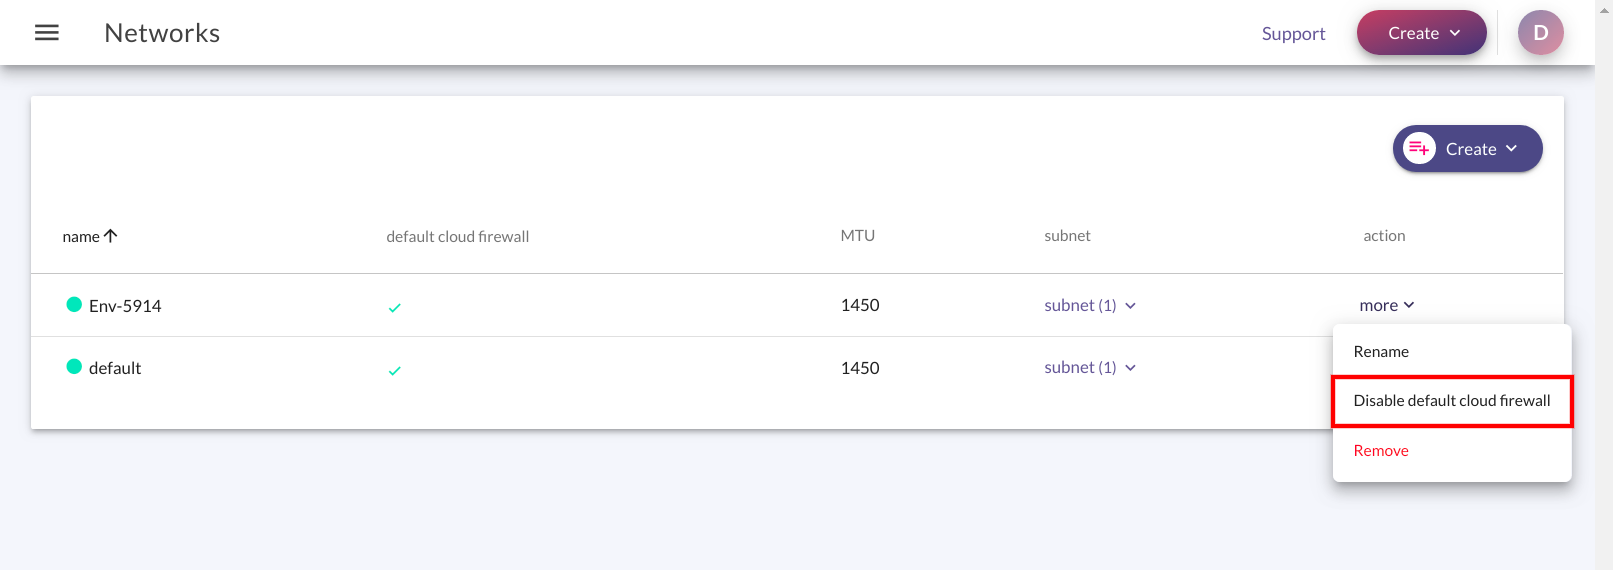This screenshot has height=570, width=1613.
Task: Click the default cloud firewall column header
Action: click(458, 237)
